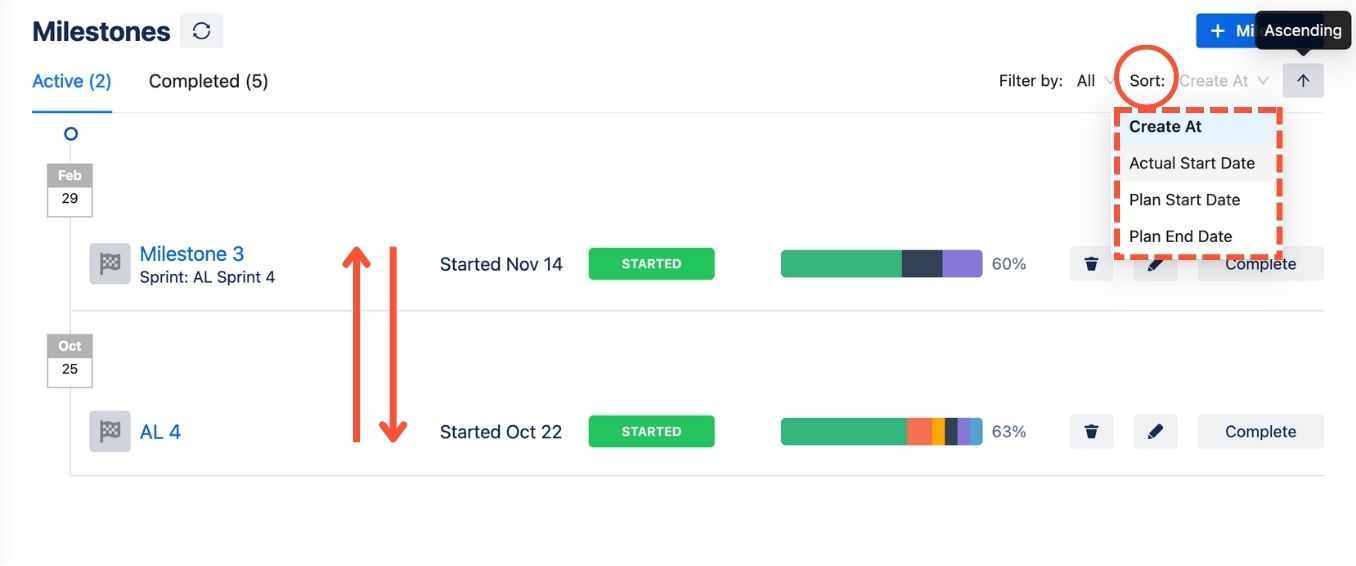The width and height of the screenshot is (1356, 566).
Task: Click the timeline start circle marker
Action: [70, 133]
